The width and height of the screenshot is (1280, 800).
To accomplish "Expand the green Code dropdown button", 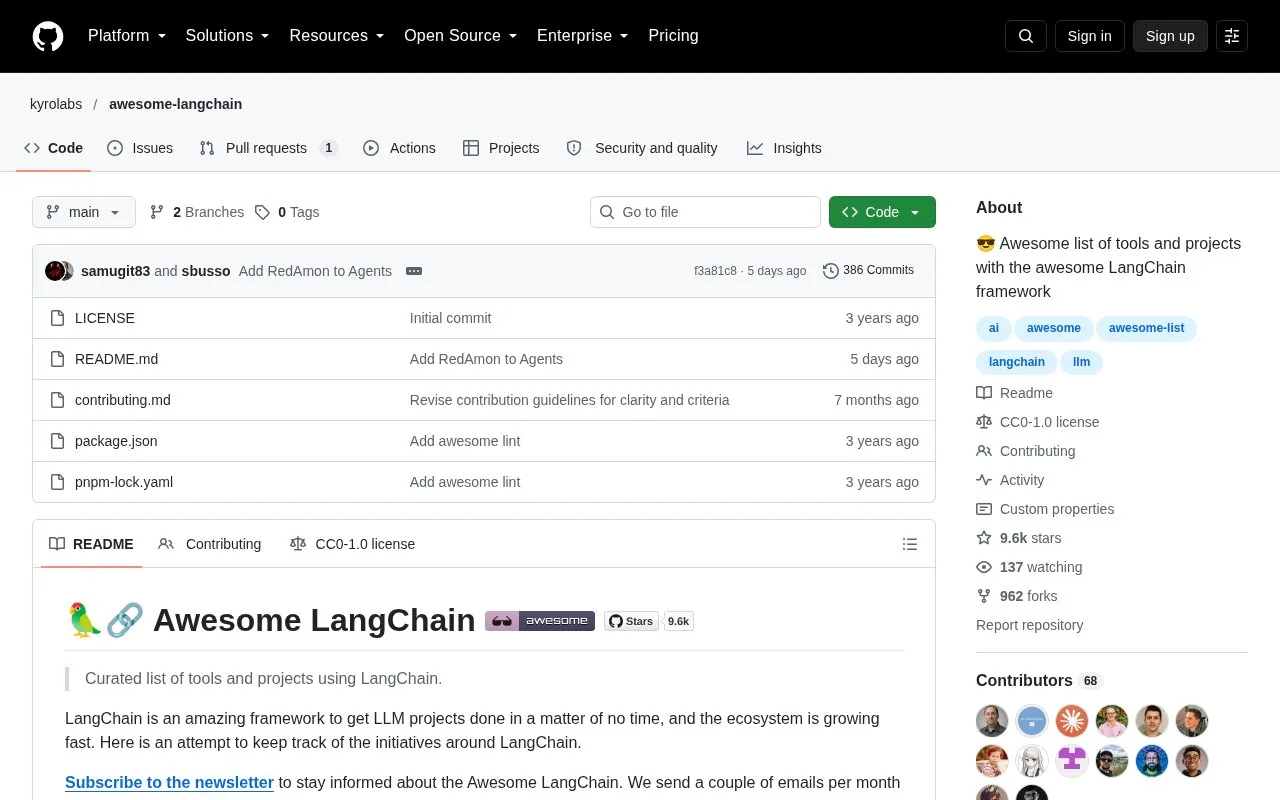I will (882, 212).
